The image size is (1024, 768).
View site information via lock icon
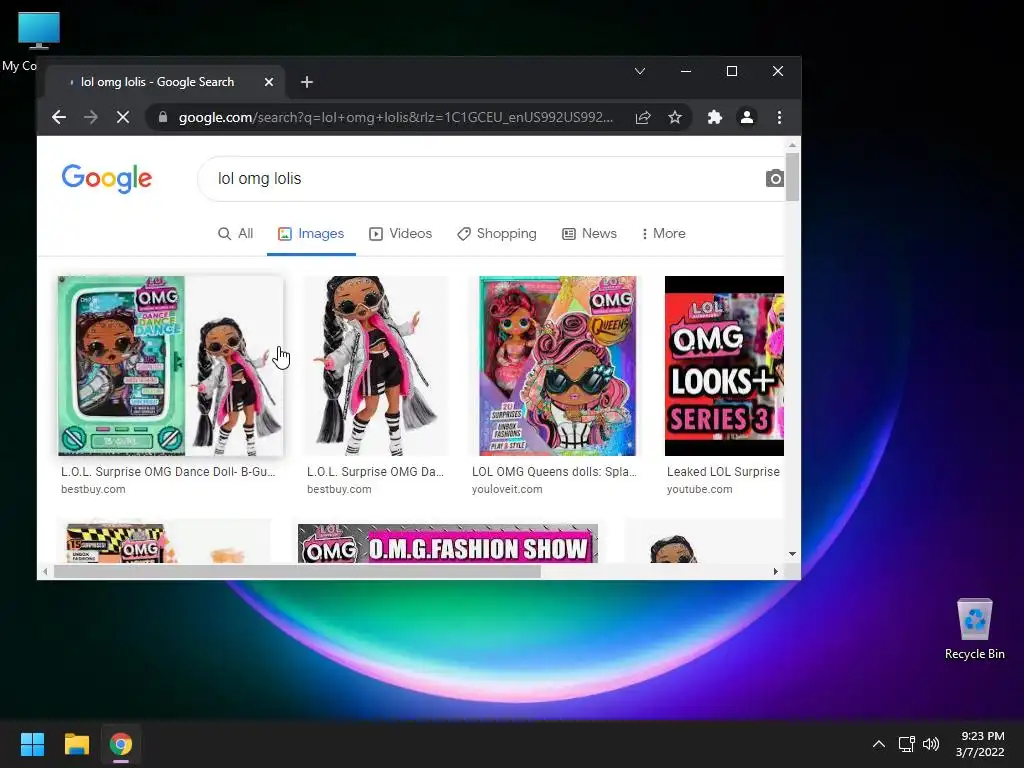[x=163, y=118]
